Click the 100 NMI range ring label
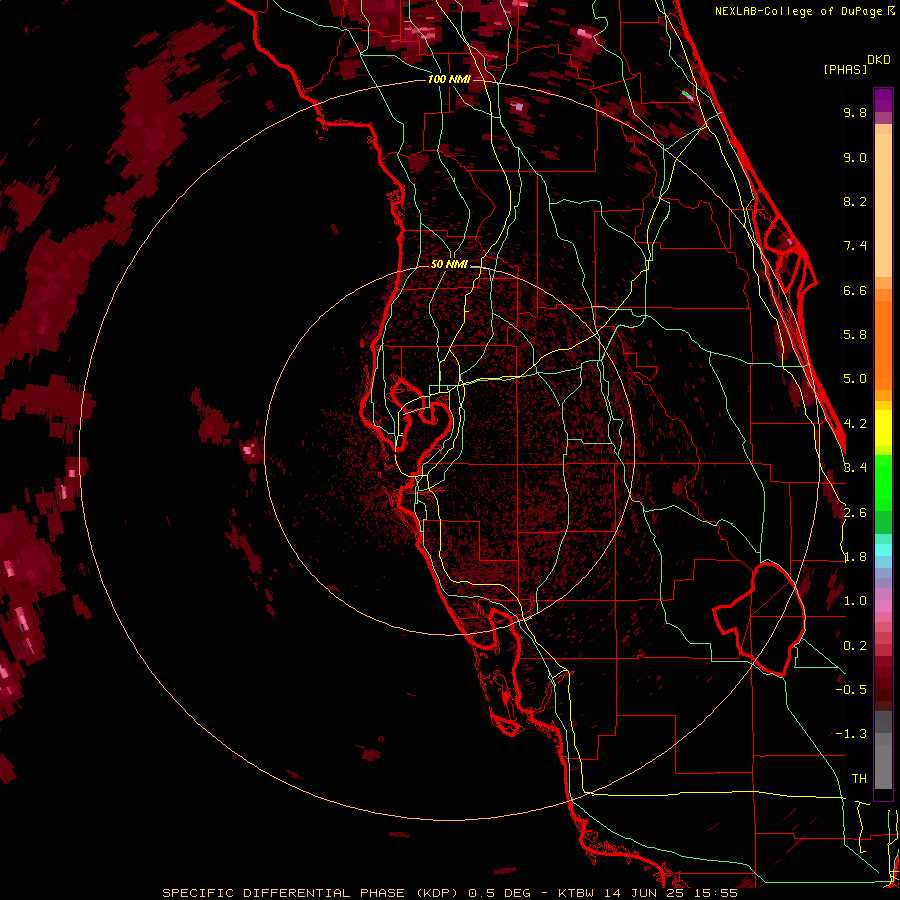 [x=449, y=79]
